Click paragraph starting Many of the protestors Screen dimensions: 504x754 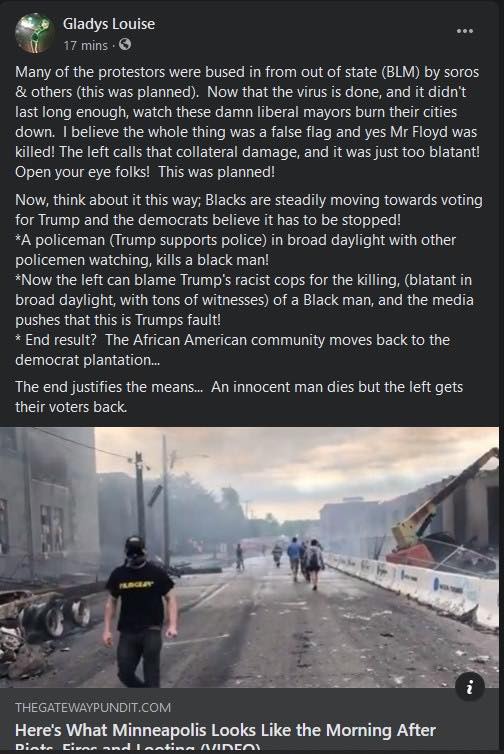[248, 122]
